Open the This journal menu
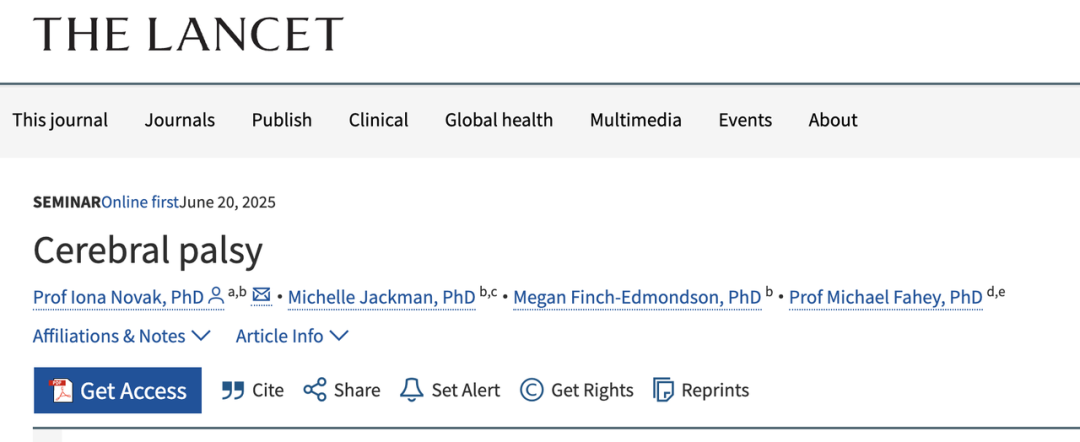 60,120
